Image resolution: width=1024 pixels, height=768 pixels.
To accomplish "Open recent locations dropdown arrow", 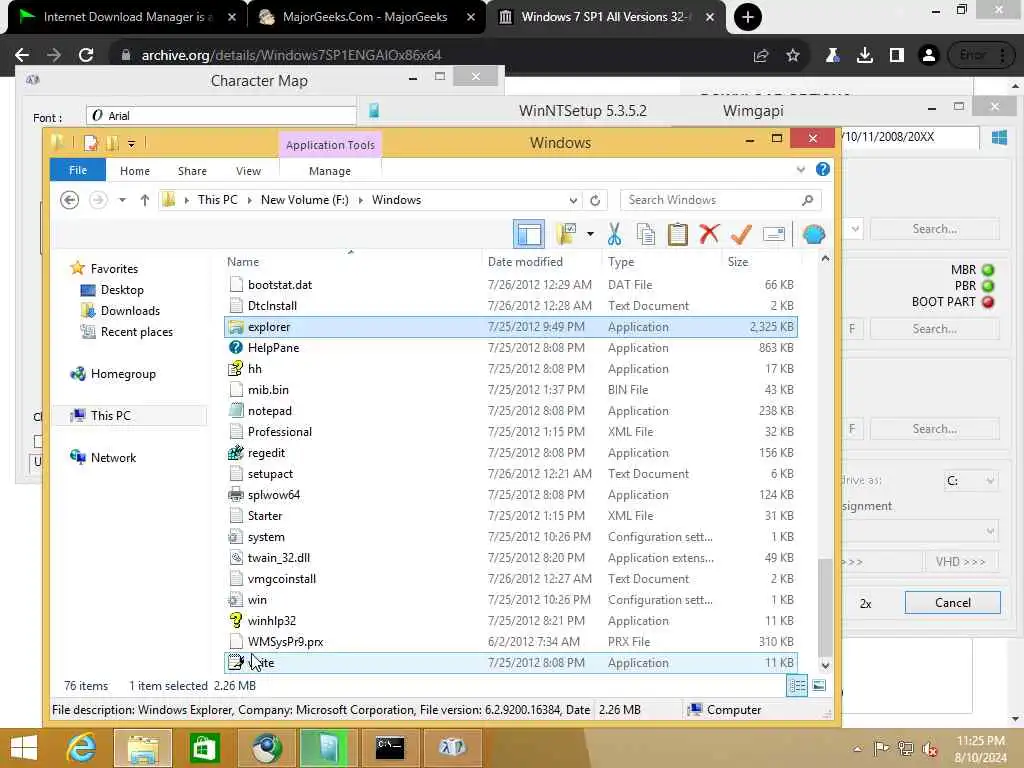I will [122, 200].
